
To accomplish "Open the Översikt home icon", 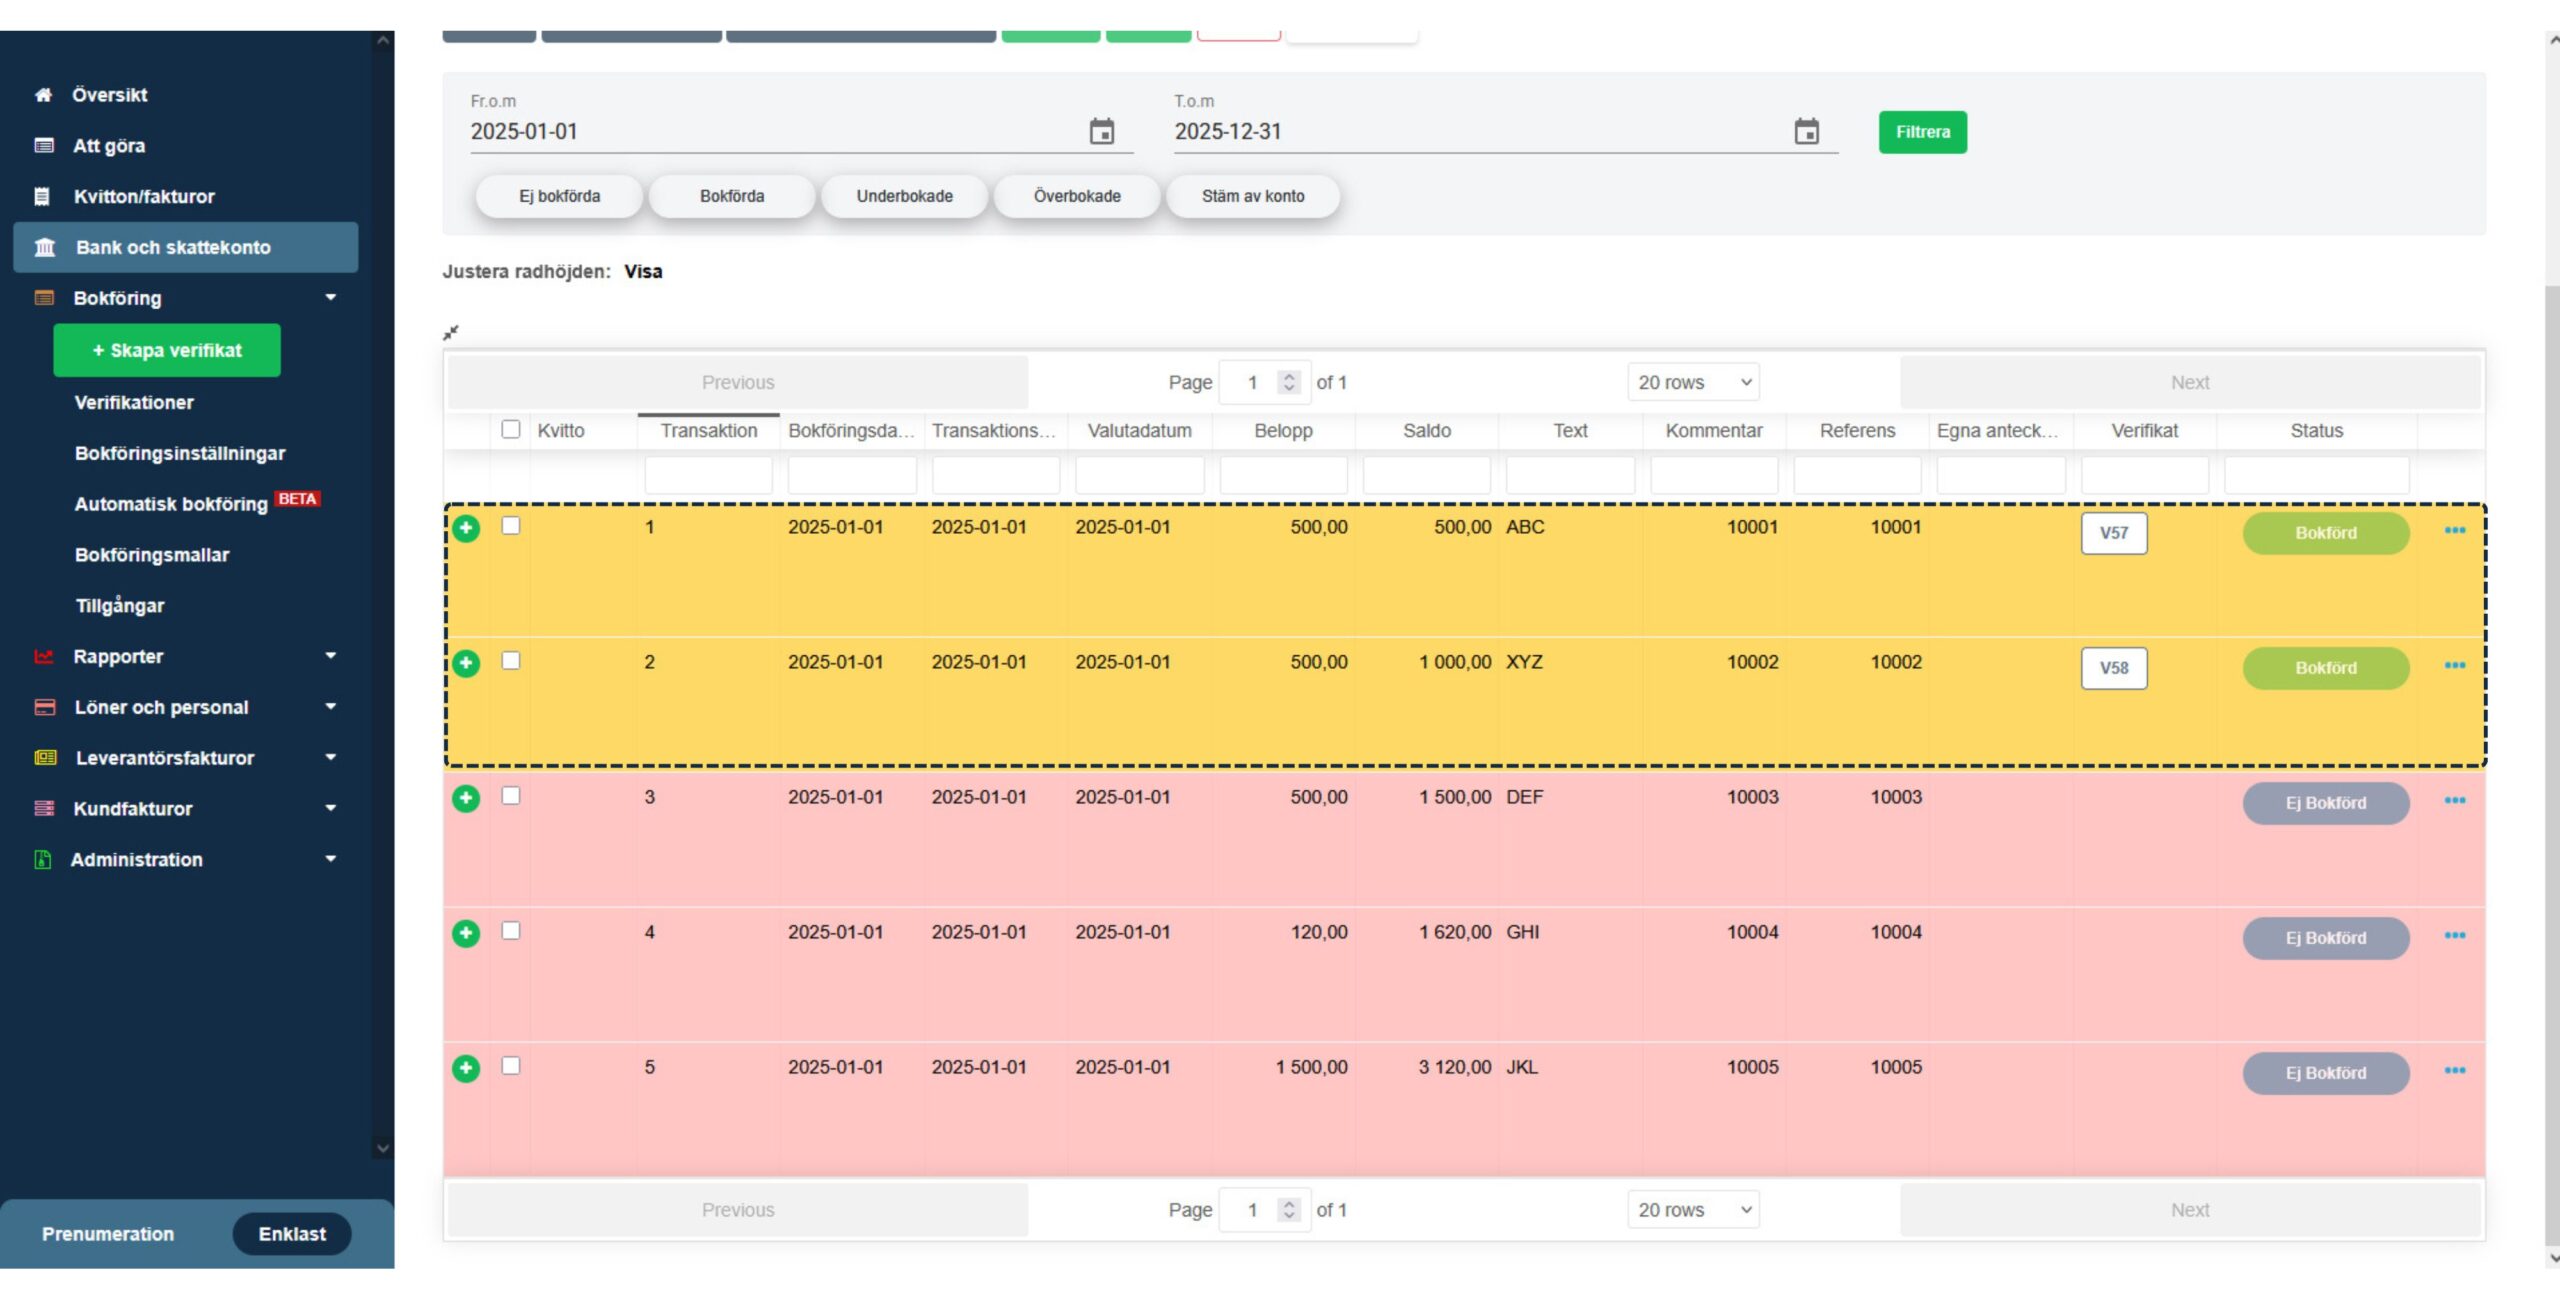I will [x=43, y=95].
